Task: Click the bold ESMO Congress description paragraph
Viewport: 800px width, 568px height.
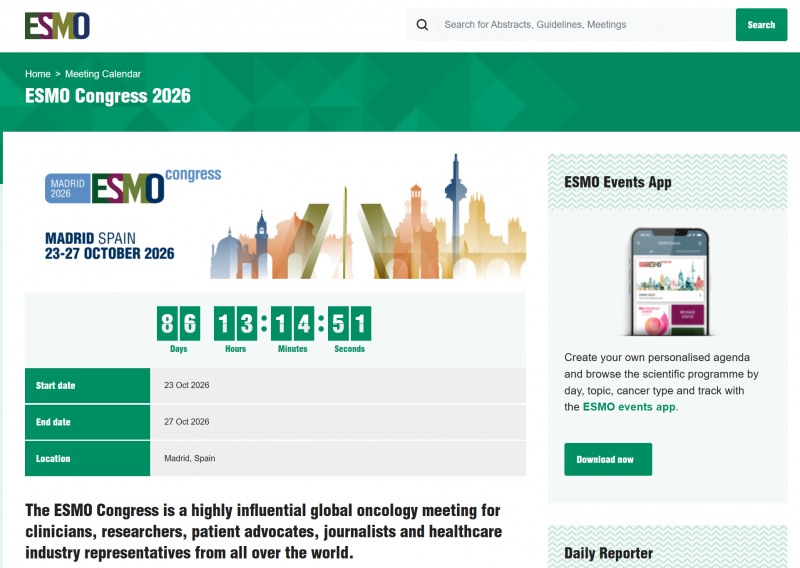Action: coord(263,531)
